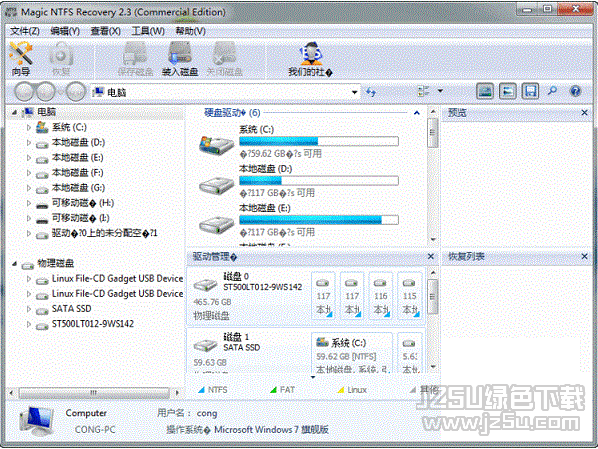Open the 文件(Z) menu
Screen dimensions: 598x449
click(x=25, y=31)
